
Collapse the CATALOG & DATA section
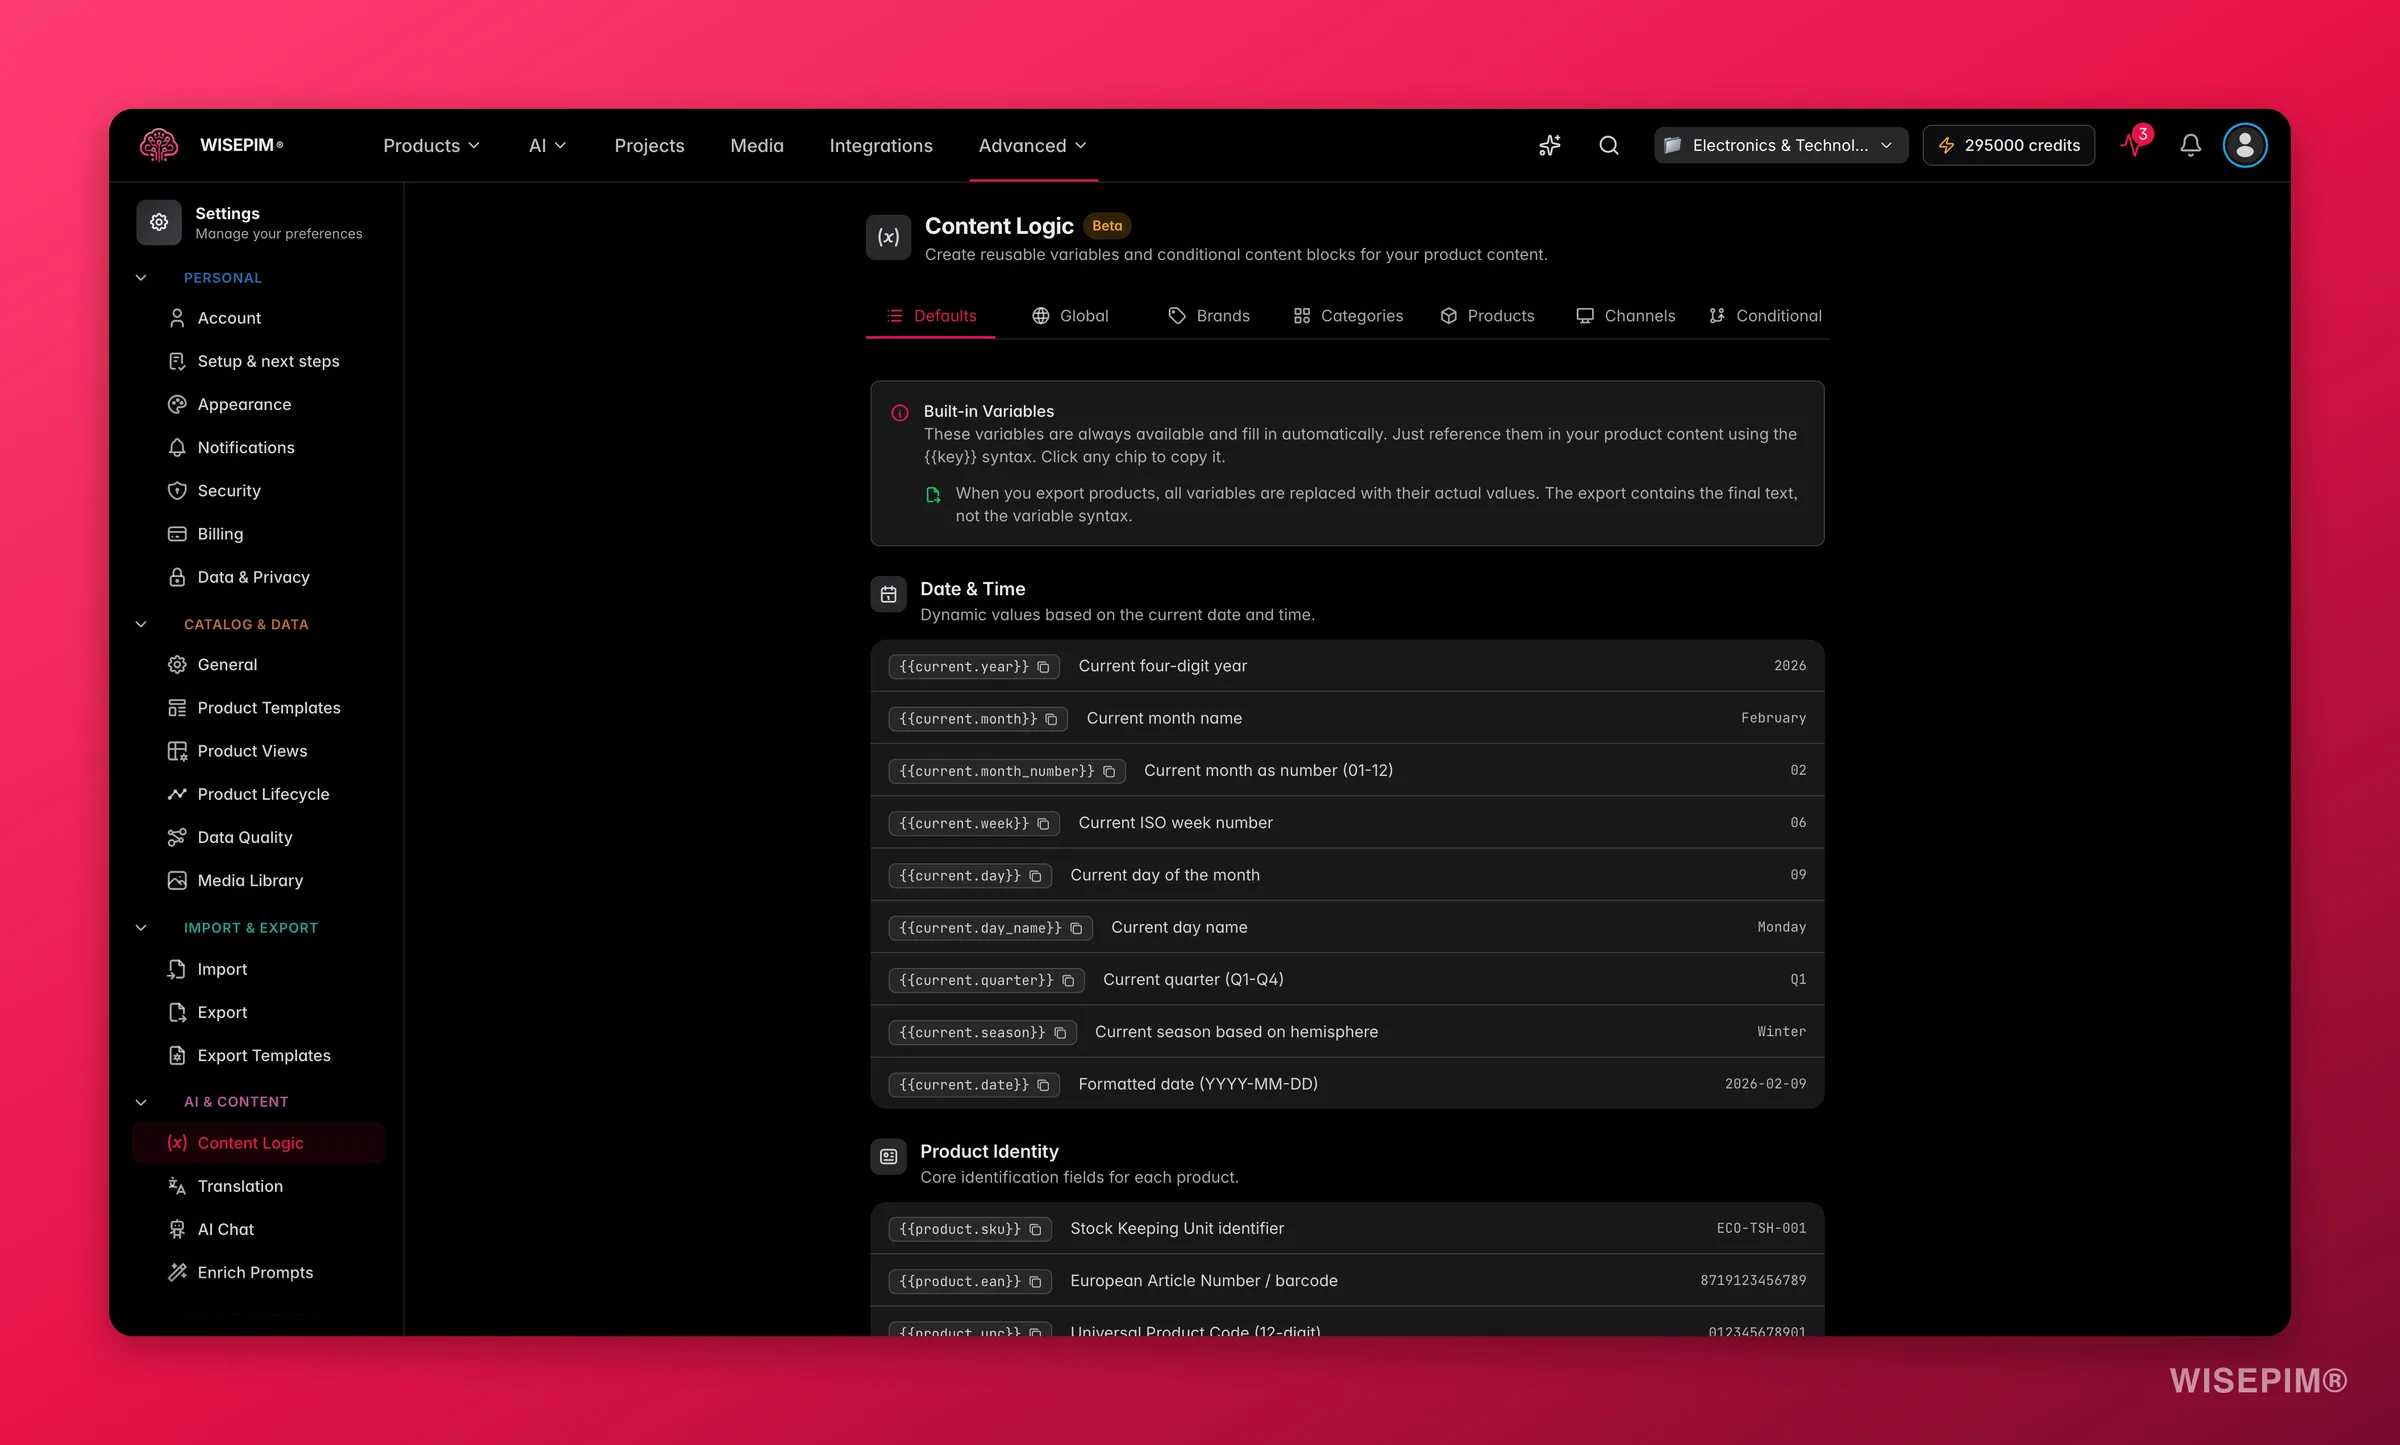coord(141,624)
